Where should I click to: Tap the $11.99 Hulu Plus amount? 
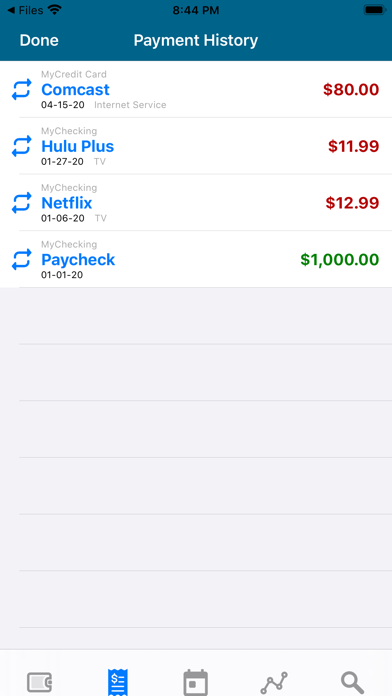tap(353, 146)
